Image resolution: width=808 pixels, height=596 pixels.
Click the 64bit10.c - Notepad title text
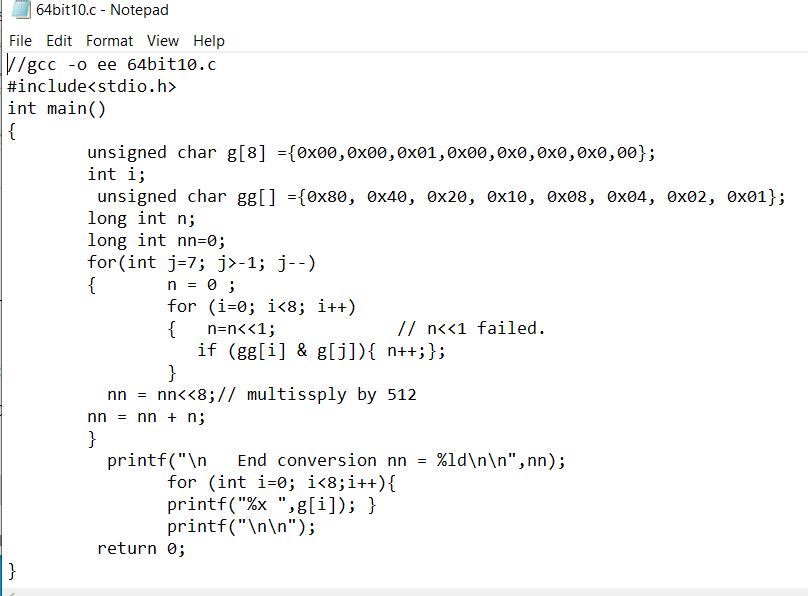pyautogui.click(x=102, y=10)
